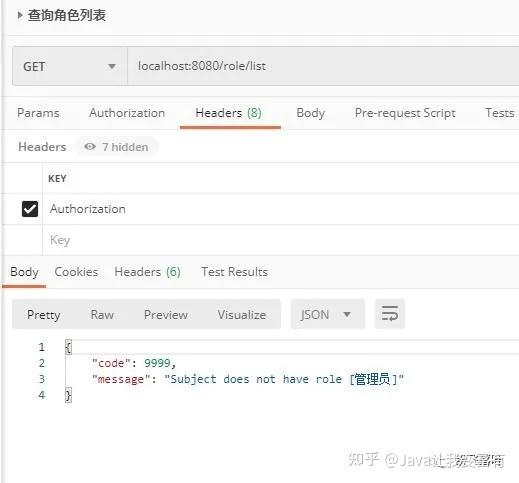Select the Raw response view
Viewport: 519px width, 483px height.
[102, 315]
